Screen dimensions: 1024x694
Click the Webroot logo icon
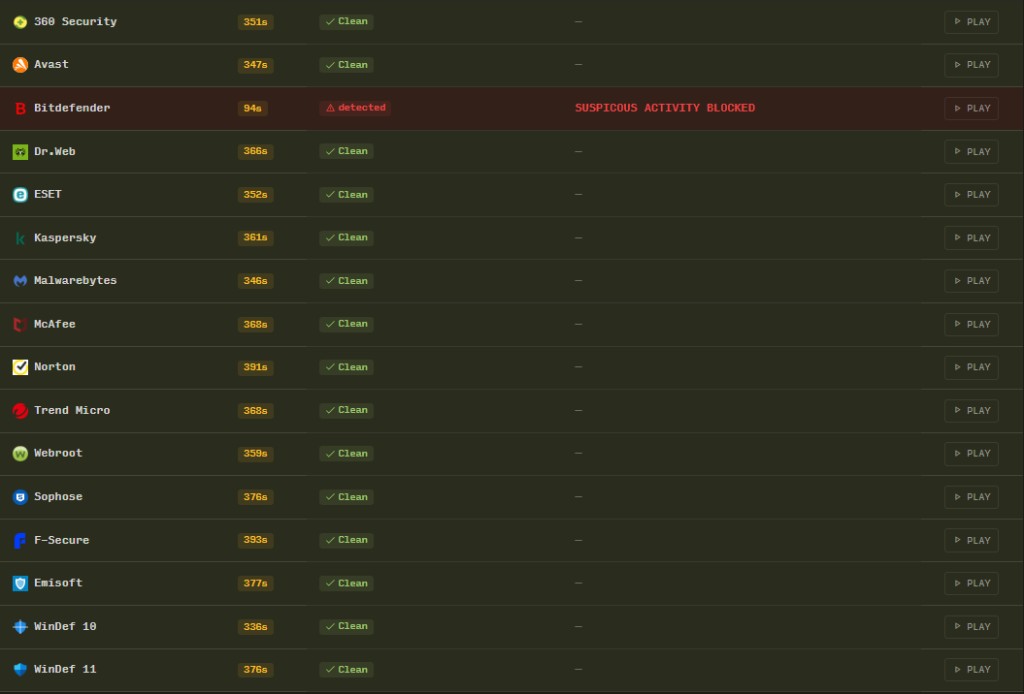coord(20,453)
